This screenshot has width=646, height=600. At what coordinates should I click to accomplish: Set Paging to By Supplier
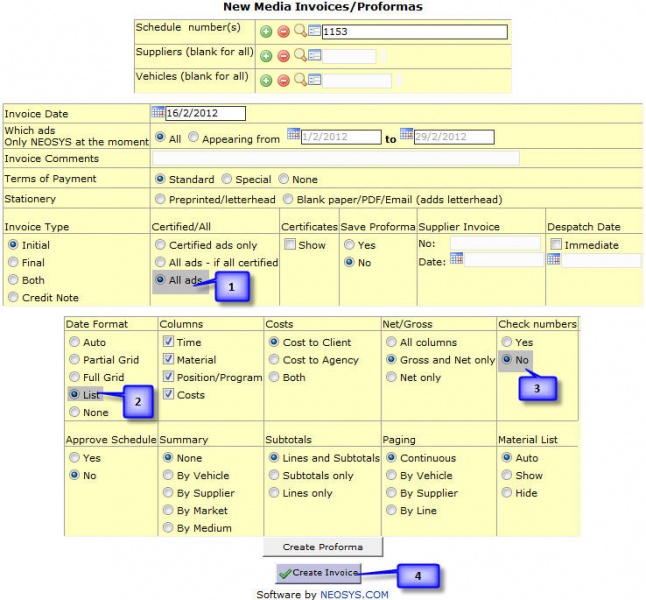[391, 492]
